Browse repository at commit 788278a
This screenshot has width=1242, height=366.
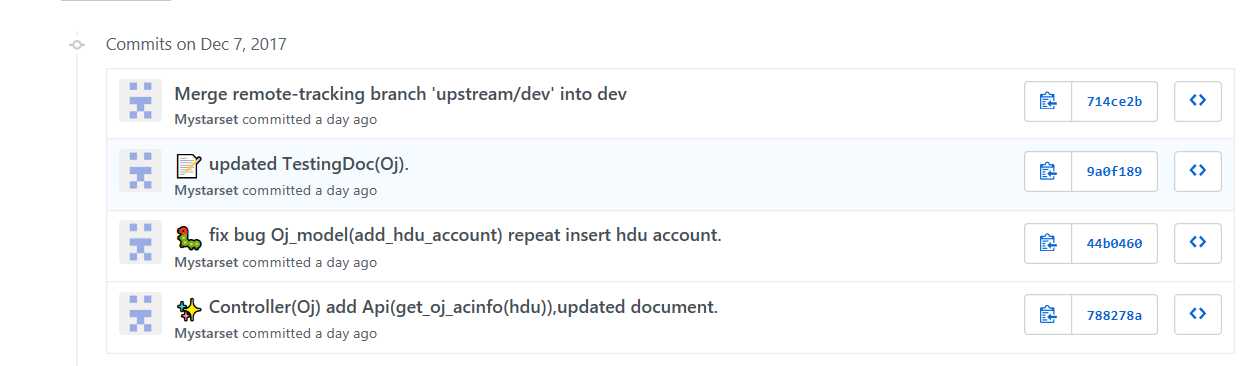pos(1197,314)
